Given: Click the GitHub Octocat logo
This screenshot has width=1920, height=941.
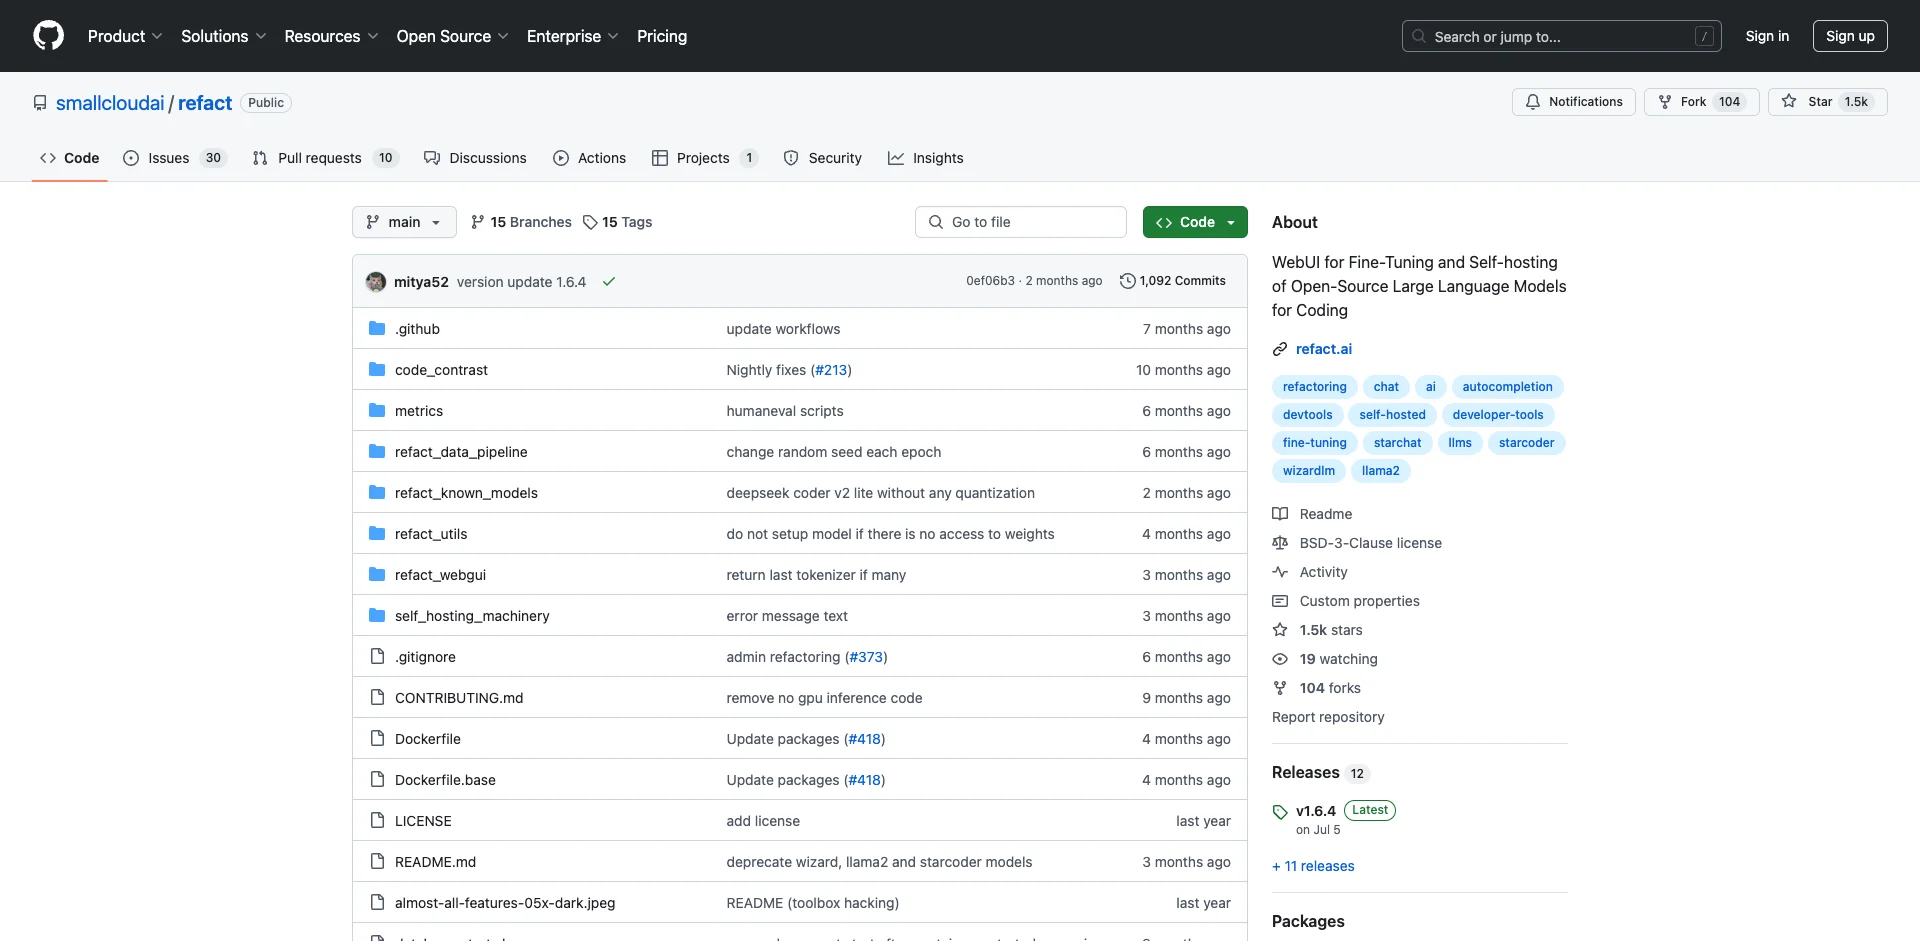Looking at the screenshot, I should (48, 36).
